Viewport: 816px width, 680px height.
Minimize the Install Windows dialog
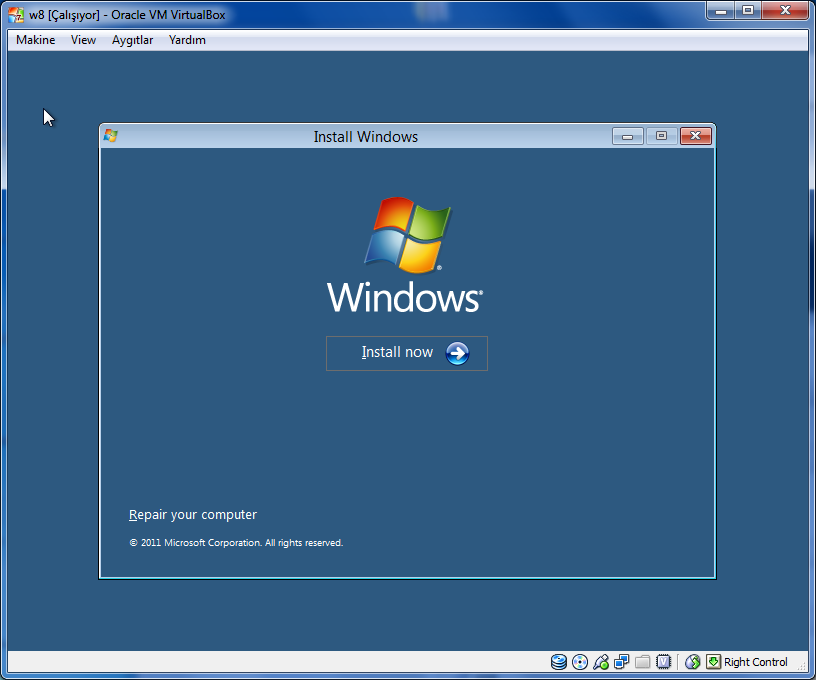point(628,136)
